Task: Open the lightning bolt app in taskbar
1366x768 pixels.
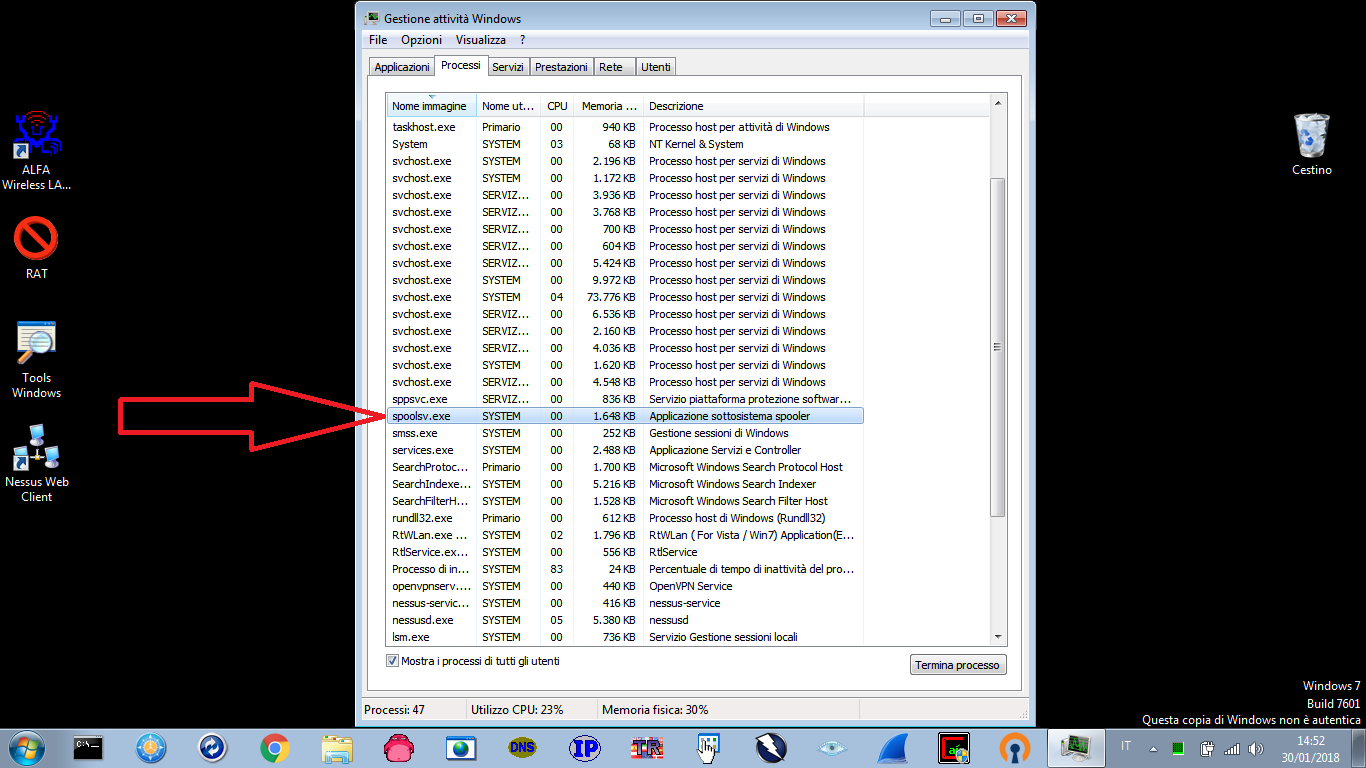Action: (770, 747)
